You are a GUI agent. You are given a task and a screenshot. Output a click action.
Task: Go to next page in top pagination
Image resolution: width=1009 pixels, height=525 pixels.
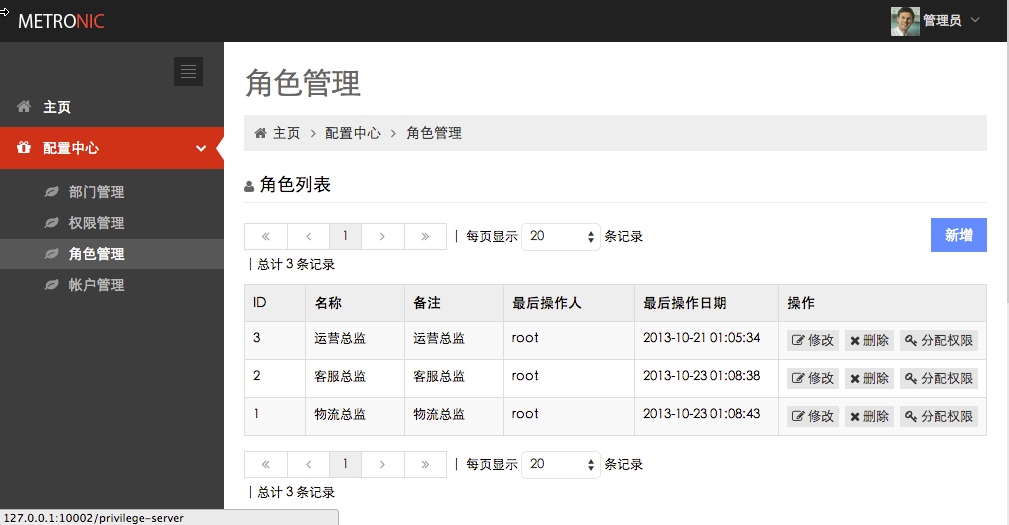point(382,236)
